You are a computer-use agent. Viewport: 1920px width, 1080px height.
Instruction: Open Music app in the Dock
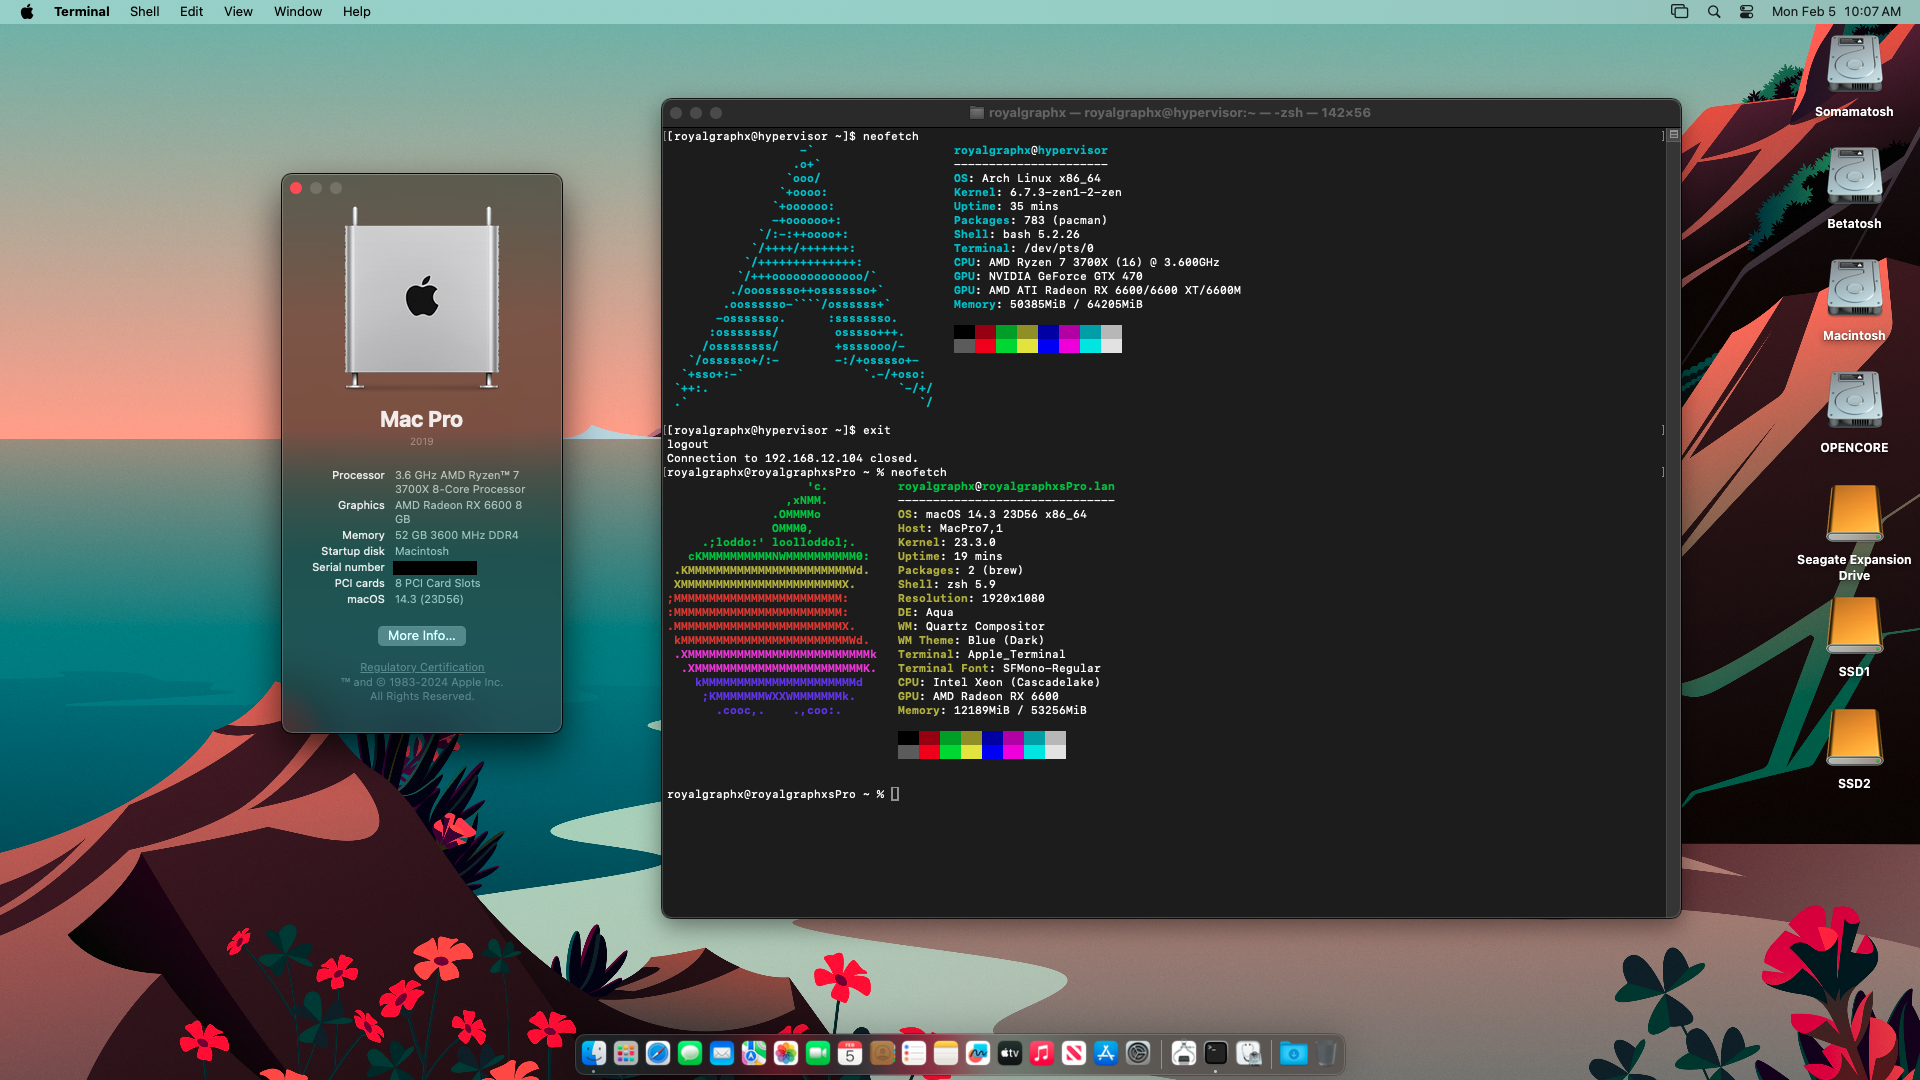tap(1042, 1053)
